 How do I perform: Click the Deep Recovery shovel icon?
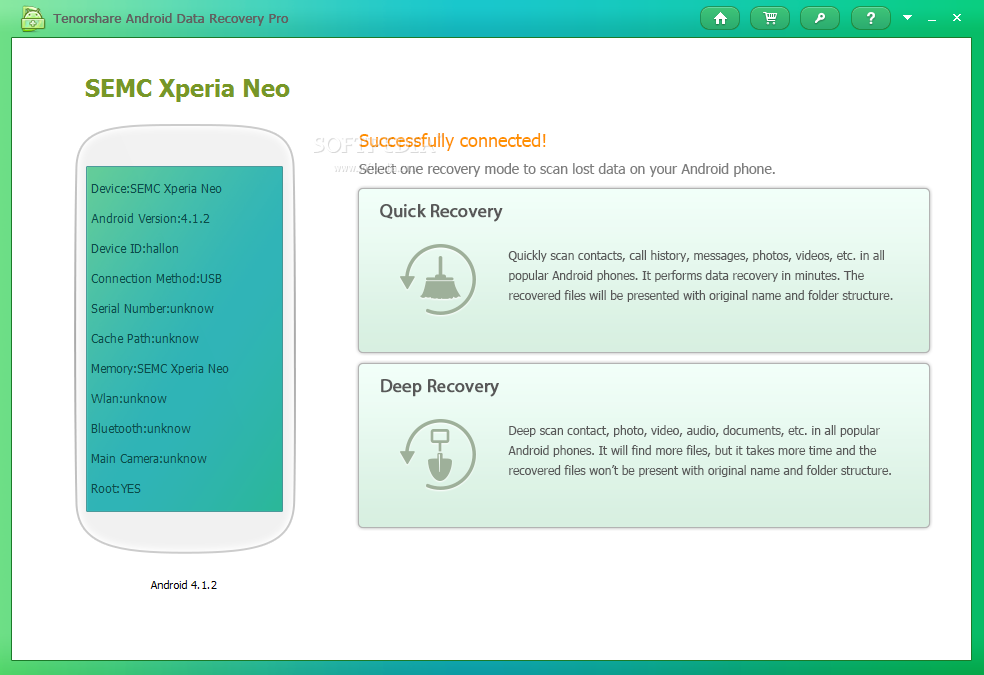[x=438, y=454]
